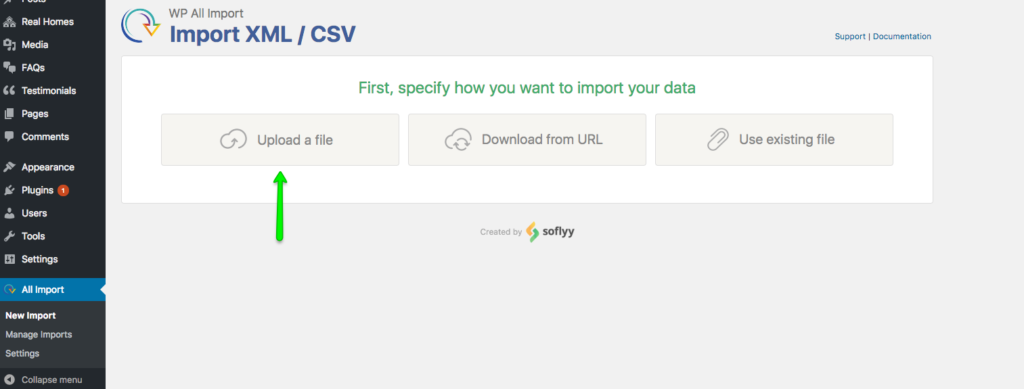Click the download cloud sync icon
This screenshot has height=389, width=1024.
coord(458,140)
